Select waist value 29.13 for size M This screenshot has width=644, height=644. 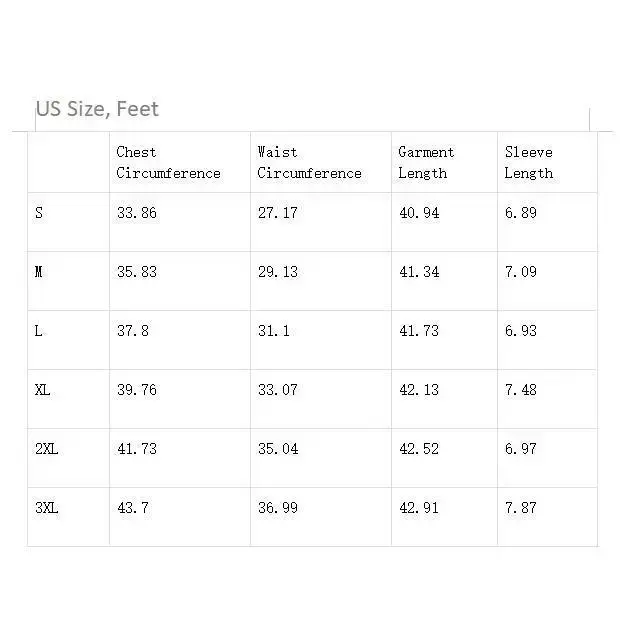click(x=278, y=272)
